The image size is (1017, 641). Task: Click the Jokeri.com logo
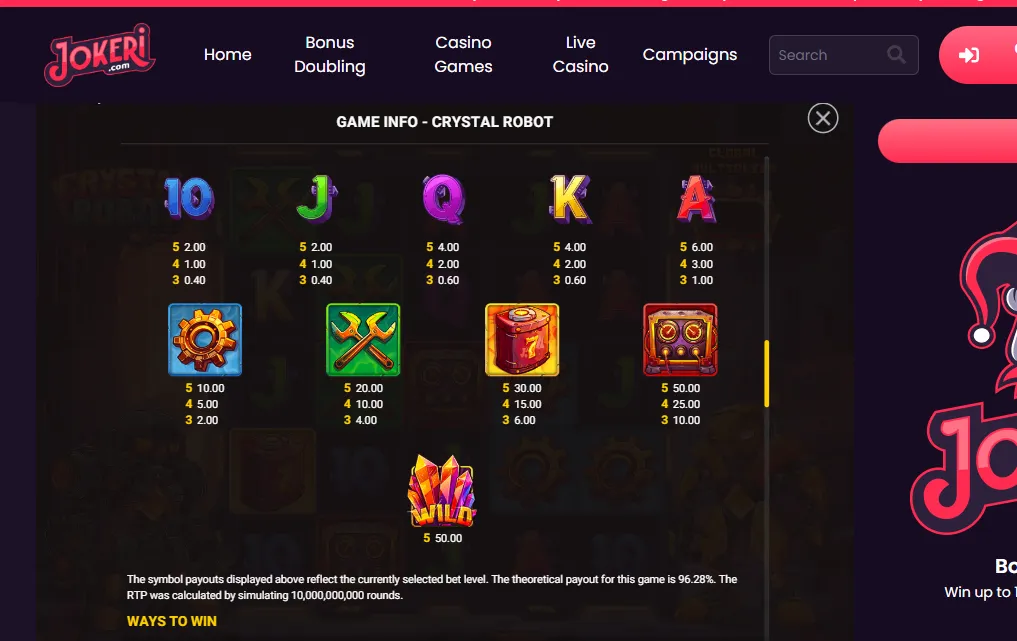pyautogui.click(x=100, y=54)
